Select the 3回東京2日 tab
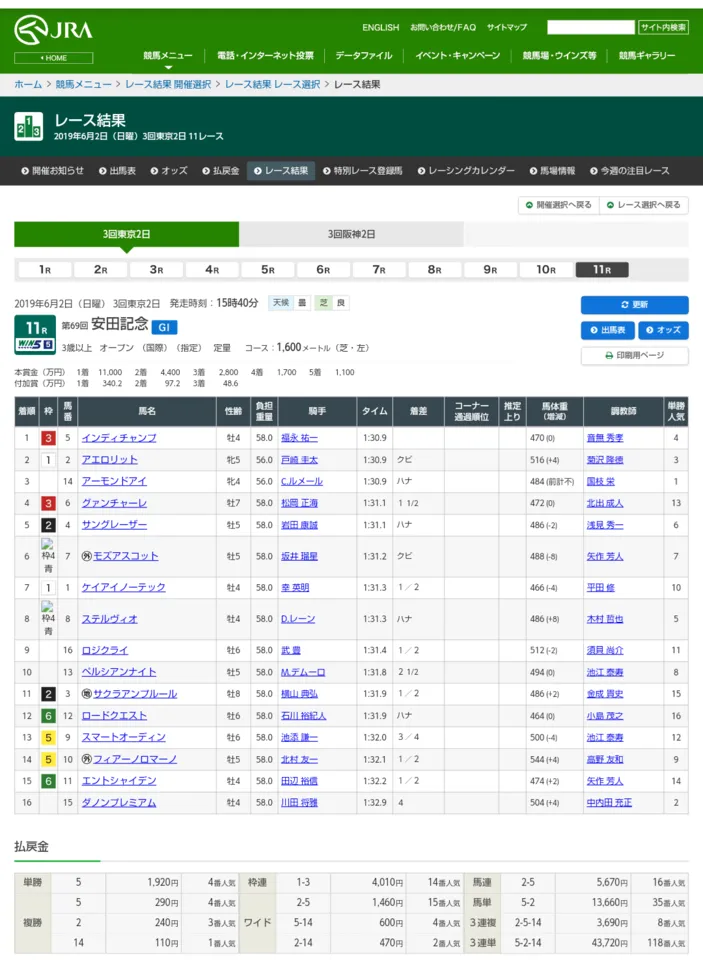This screenshot has width=703, height=960. [x=127, y=234]
